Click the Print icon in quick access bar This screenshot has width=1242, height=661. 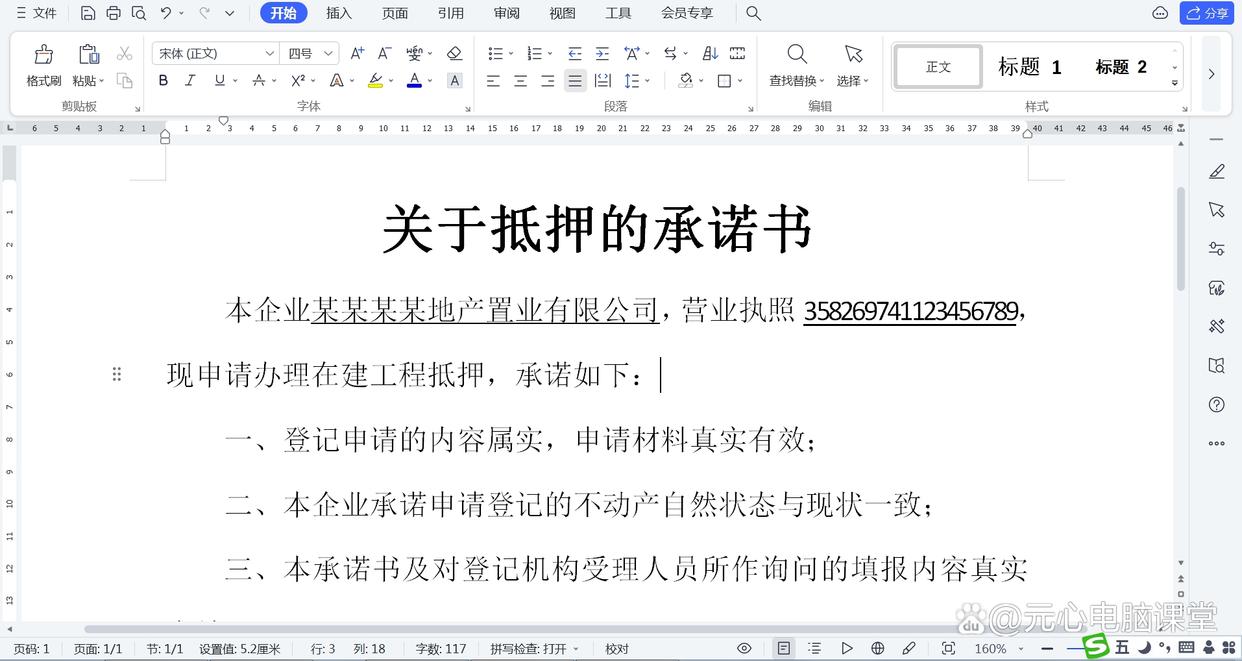point(113,13)
